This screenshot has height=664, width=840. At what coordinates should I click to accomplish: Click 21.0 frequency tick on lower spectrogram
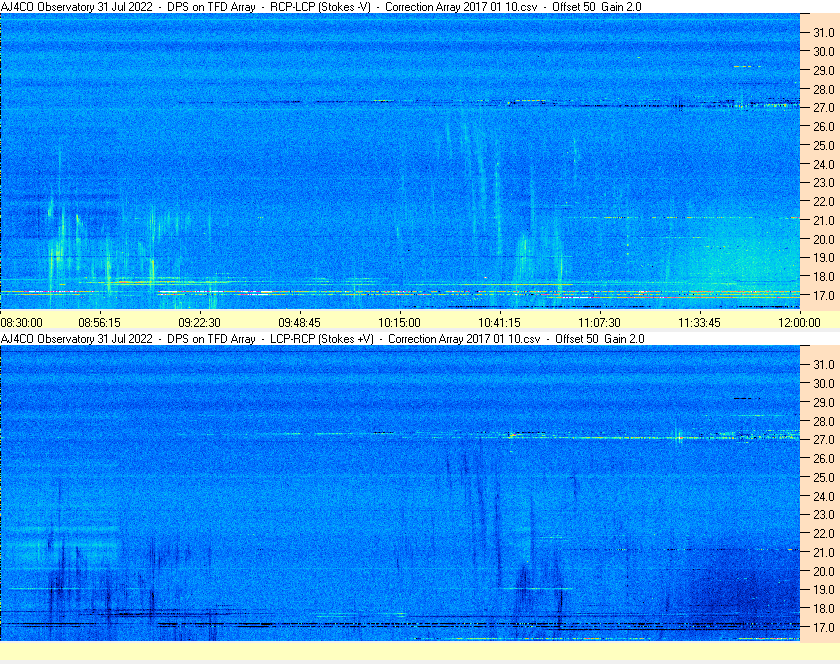(x=824, y=552)
